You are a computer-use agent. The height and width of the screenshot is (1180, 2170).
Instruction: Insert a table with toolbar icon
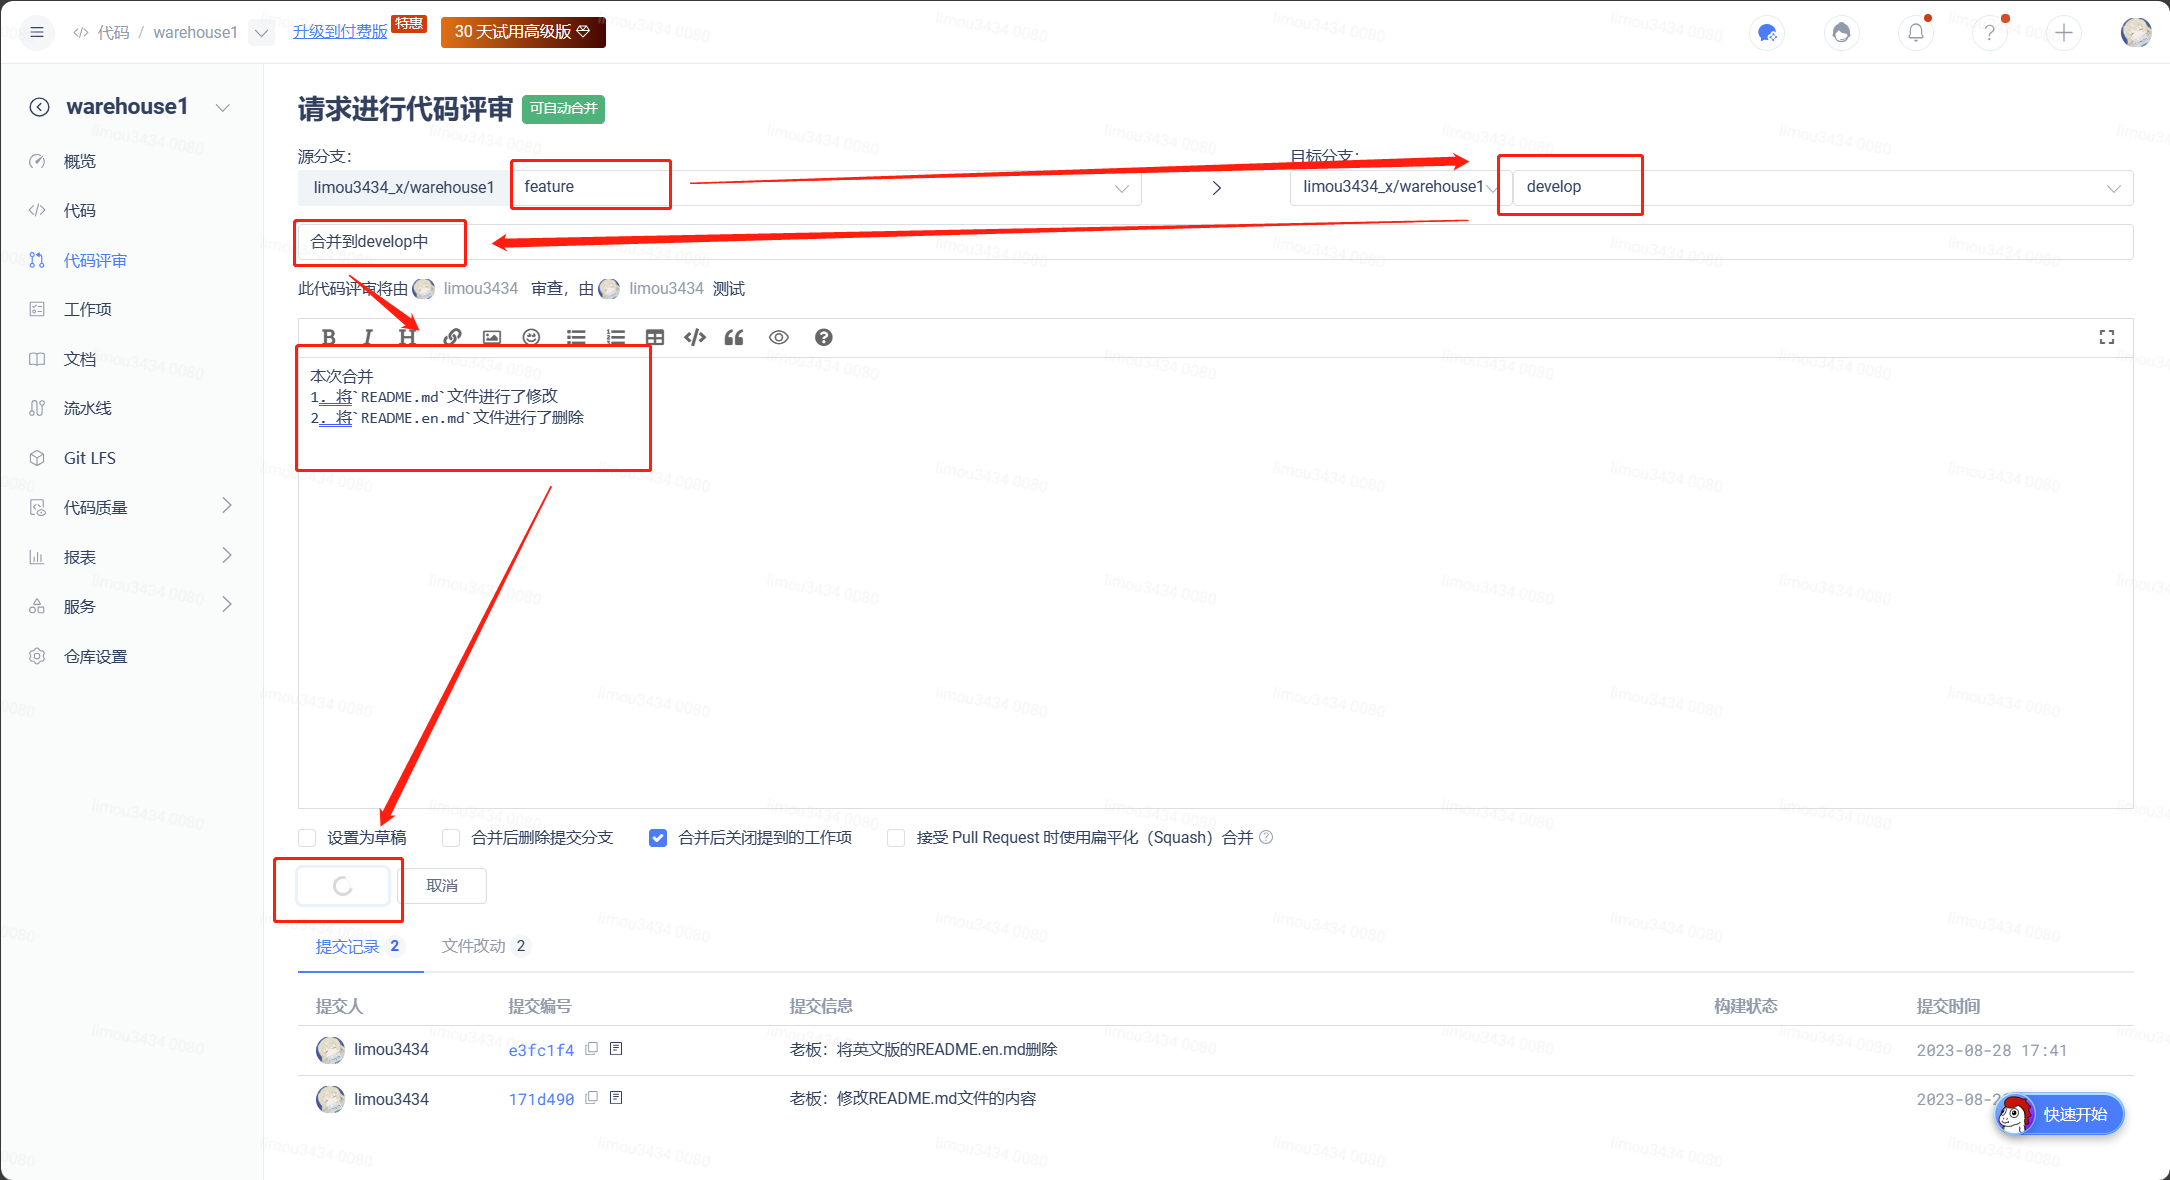click(x=655, y=337)
